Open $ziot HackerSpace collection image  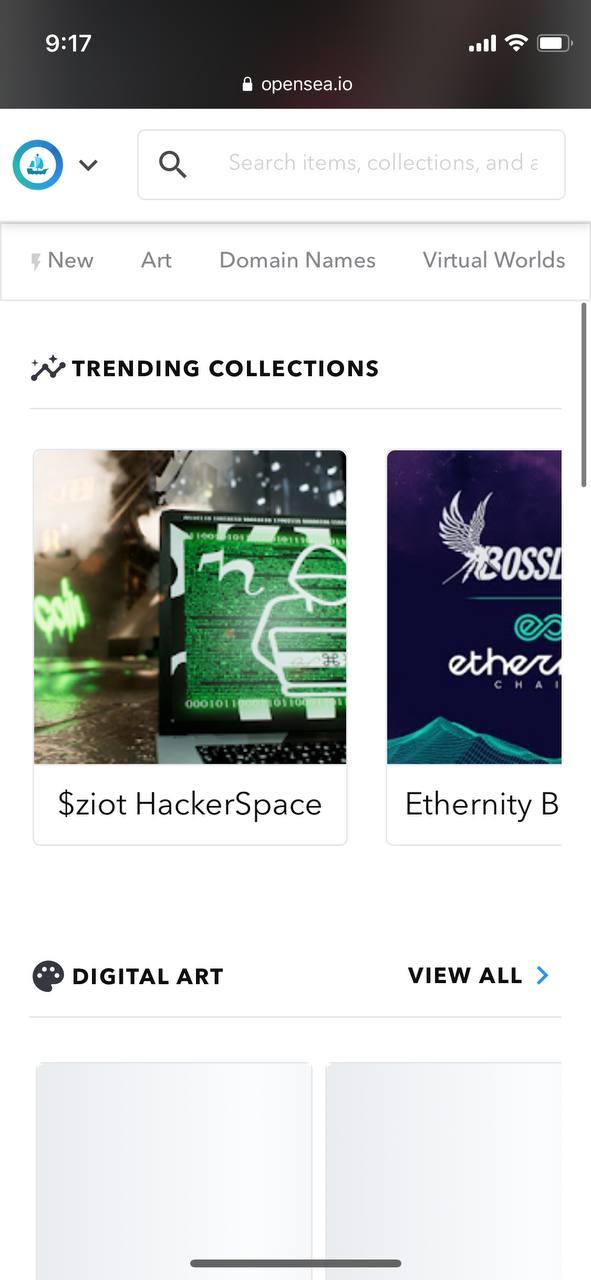click(190, 607)
